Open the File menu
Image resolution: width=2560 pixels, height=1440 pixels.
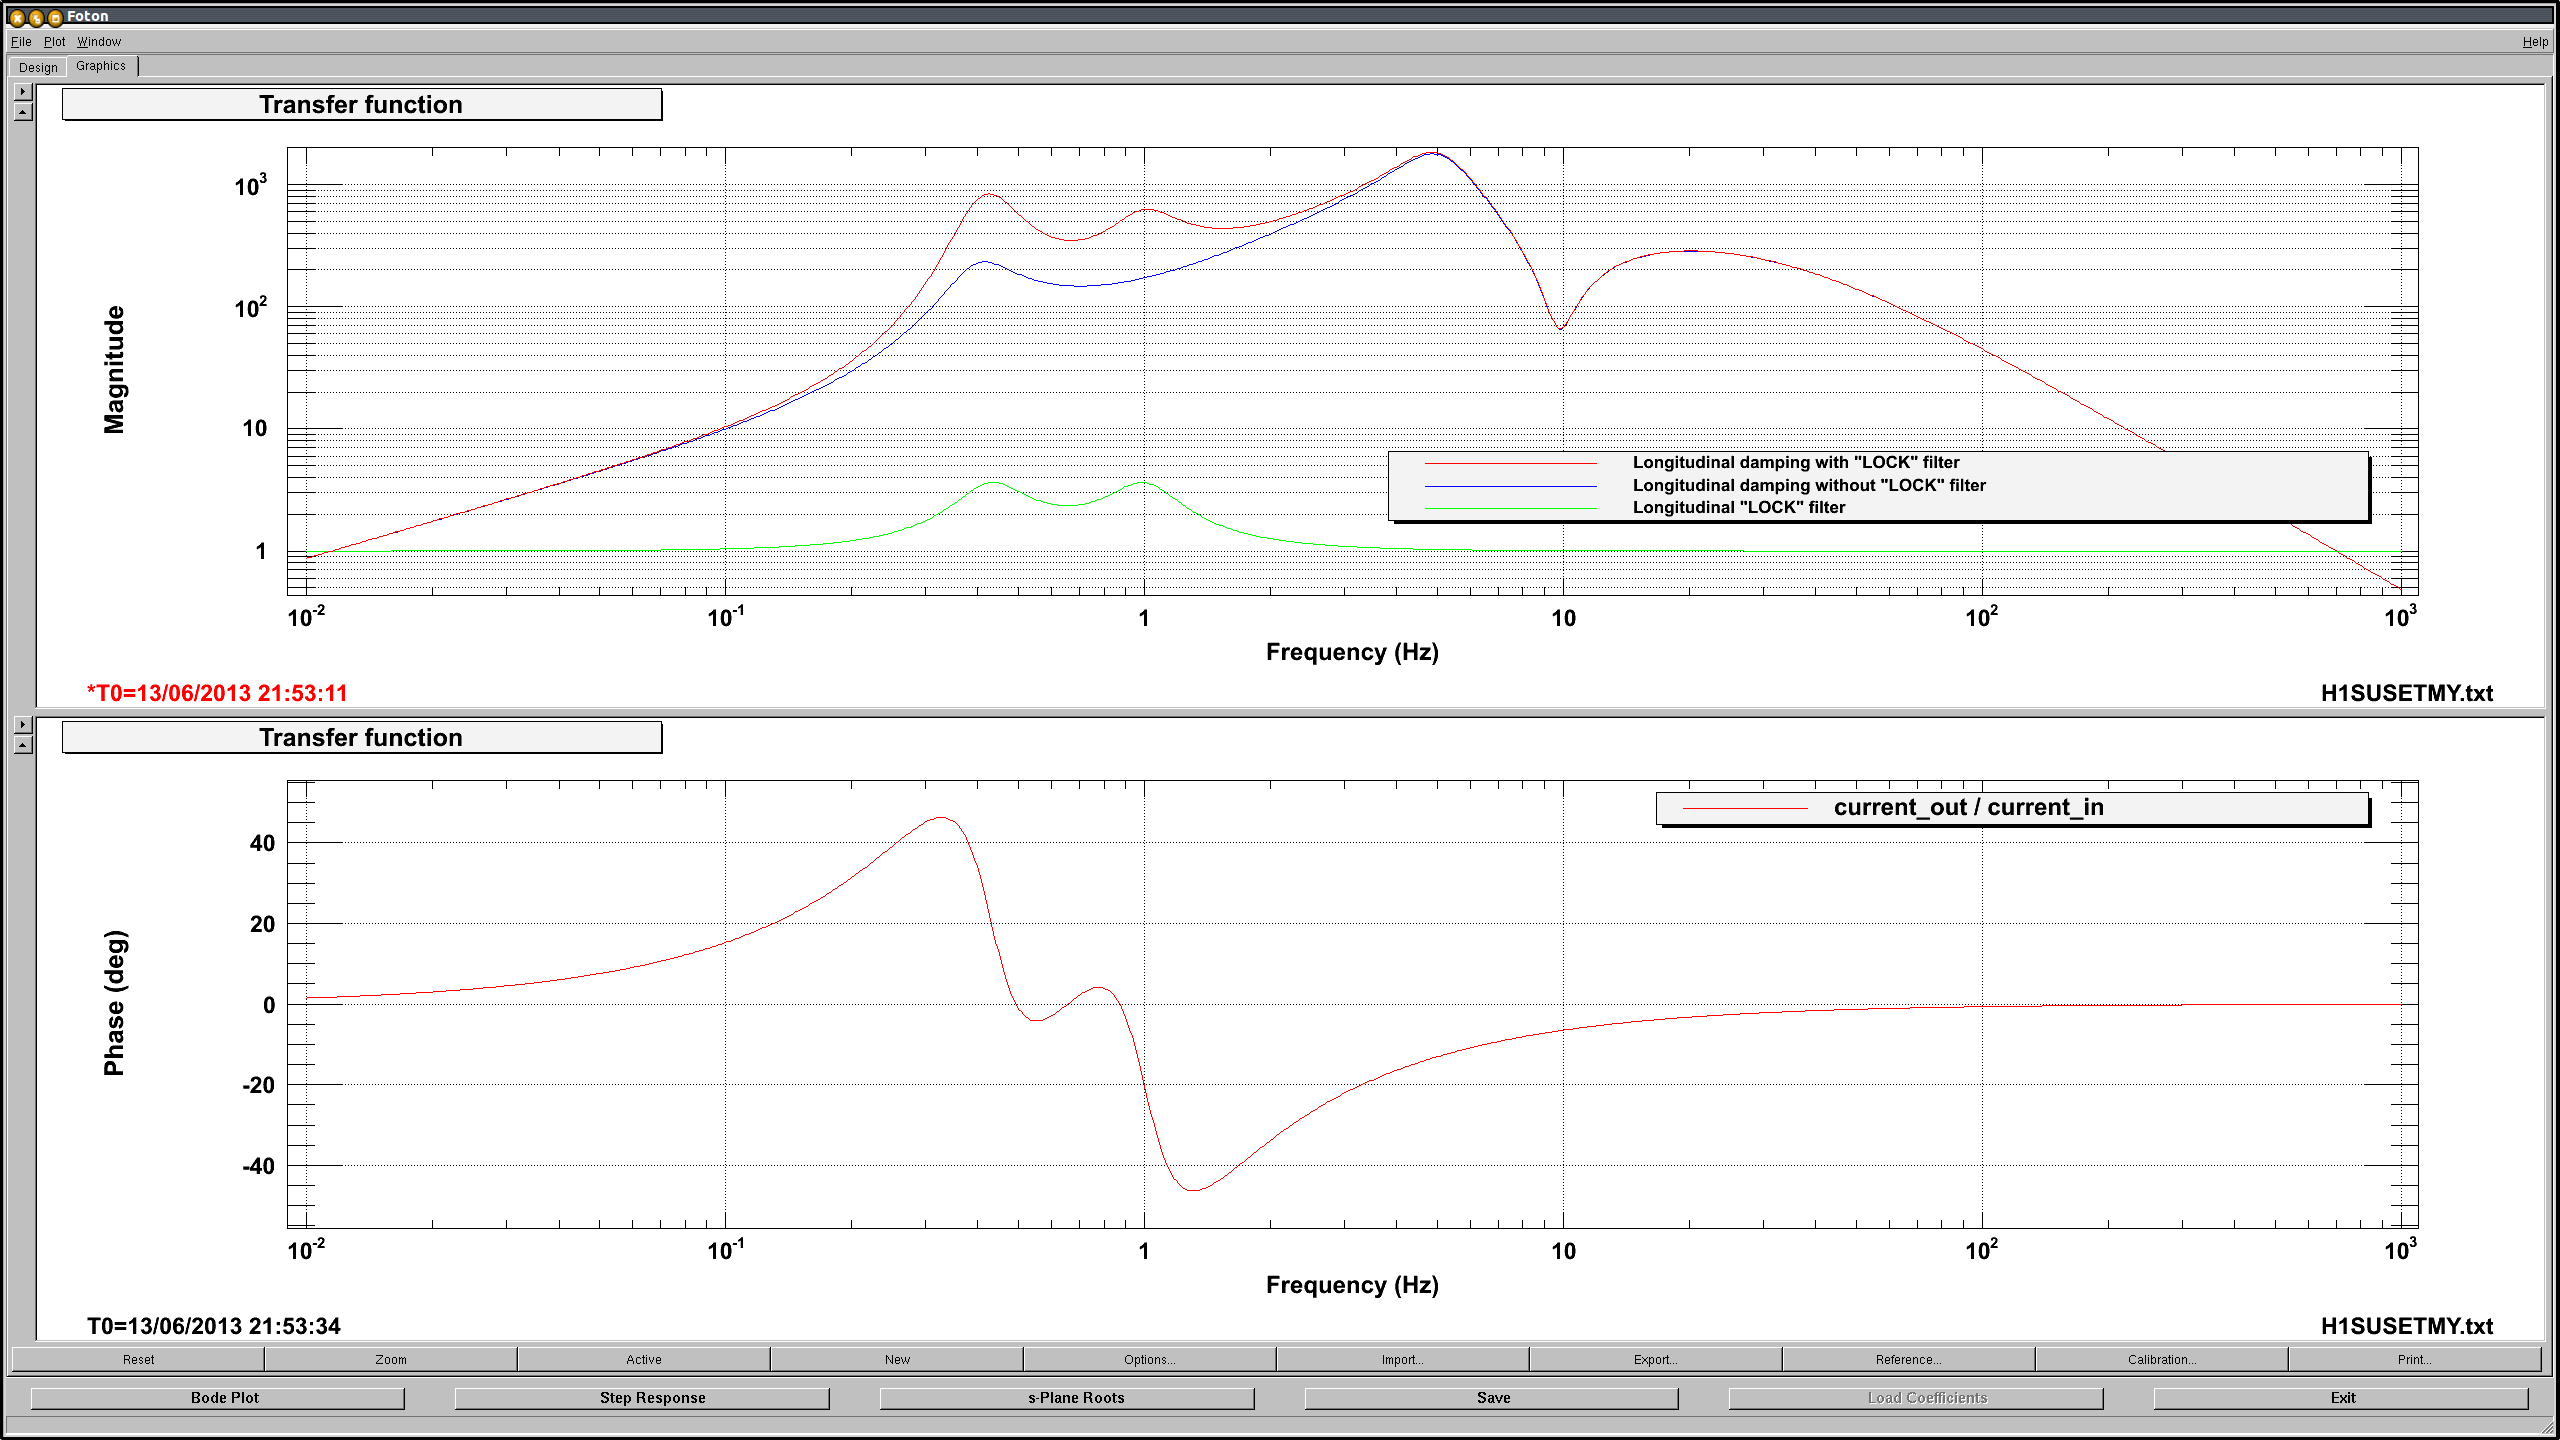coord(21,41)
